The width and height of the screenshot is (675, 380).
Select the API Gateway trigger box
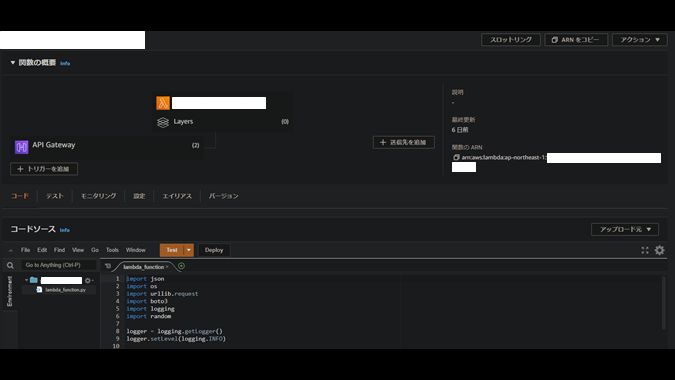click(x=107, y=147)
